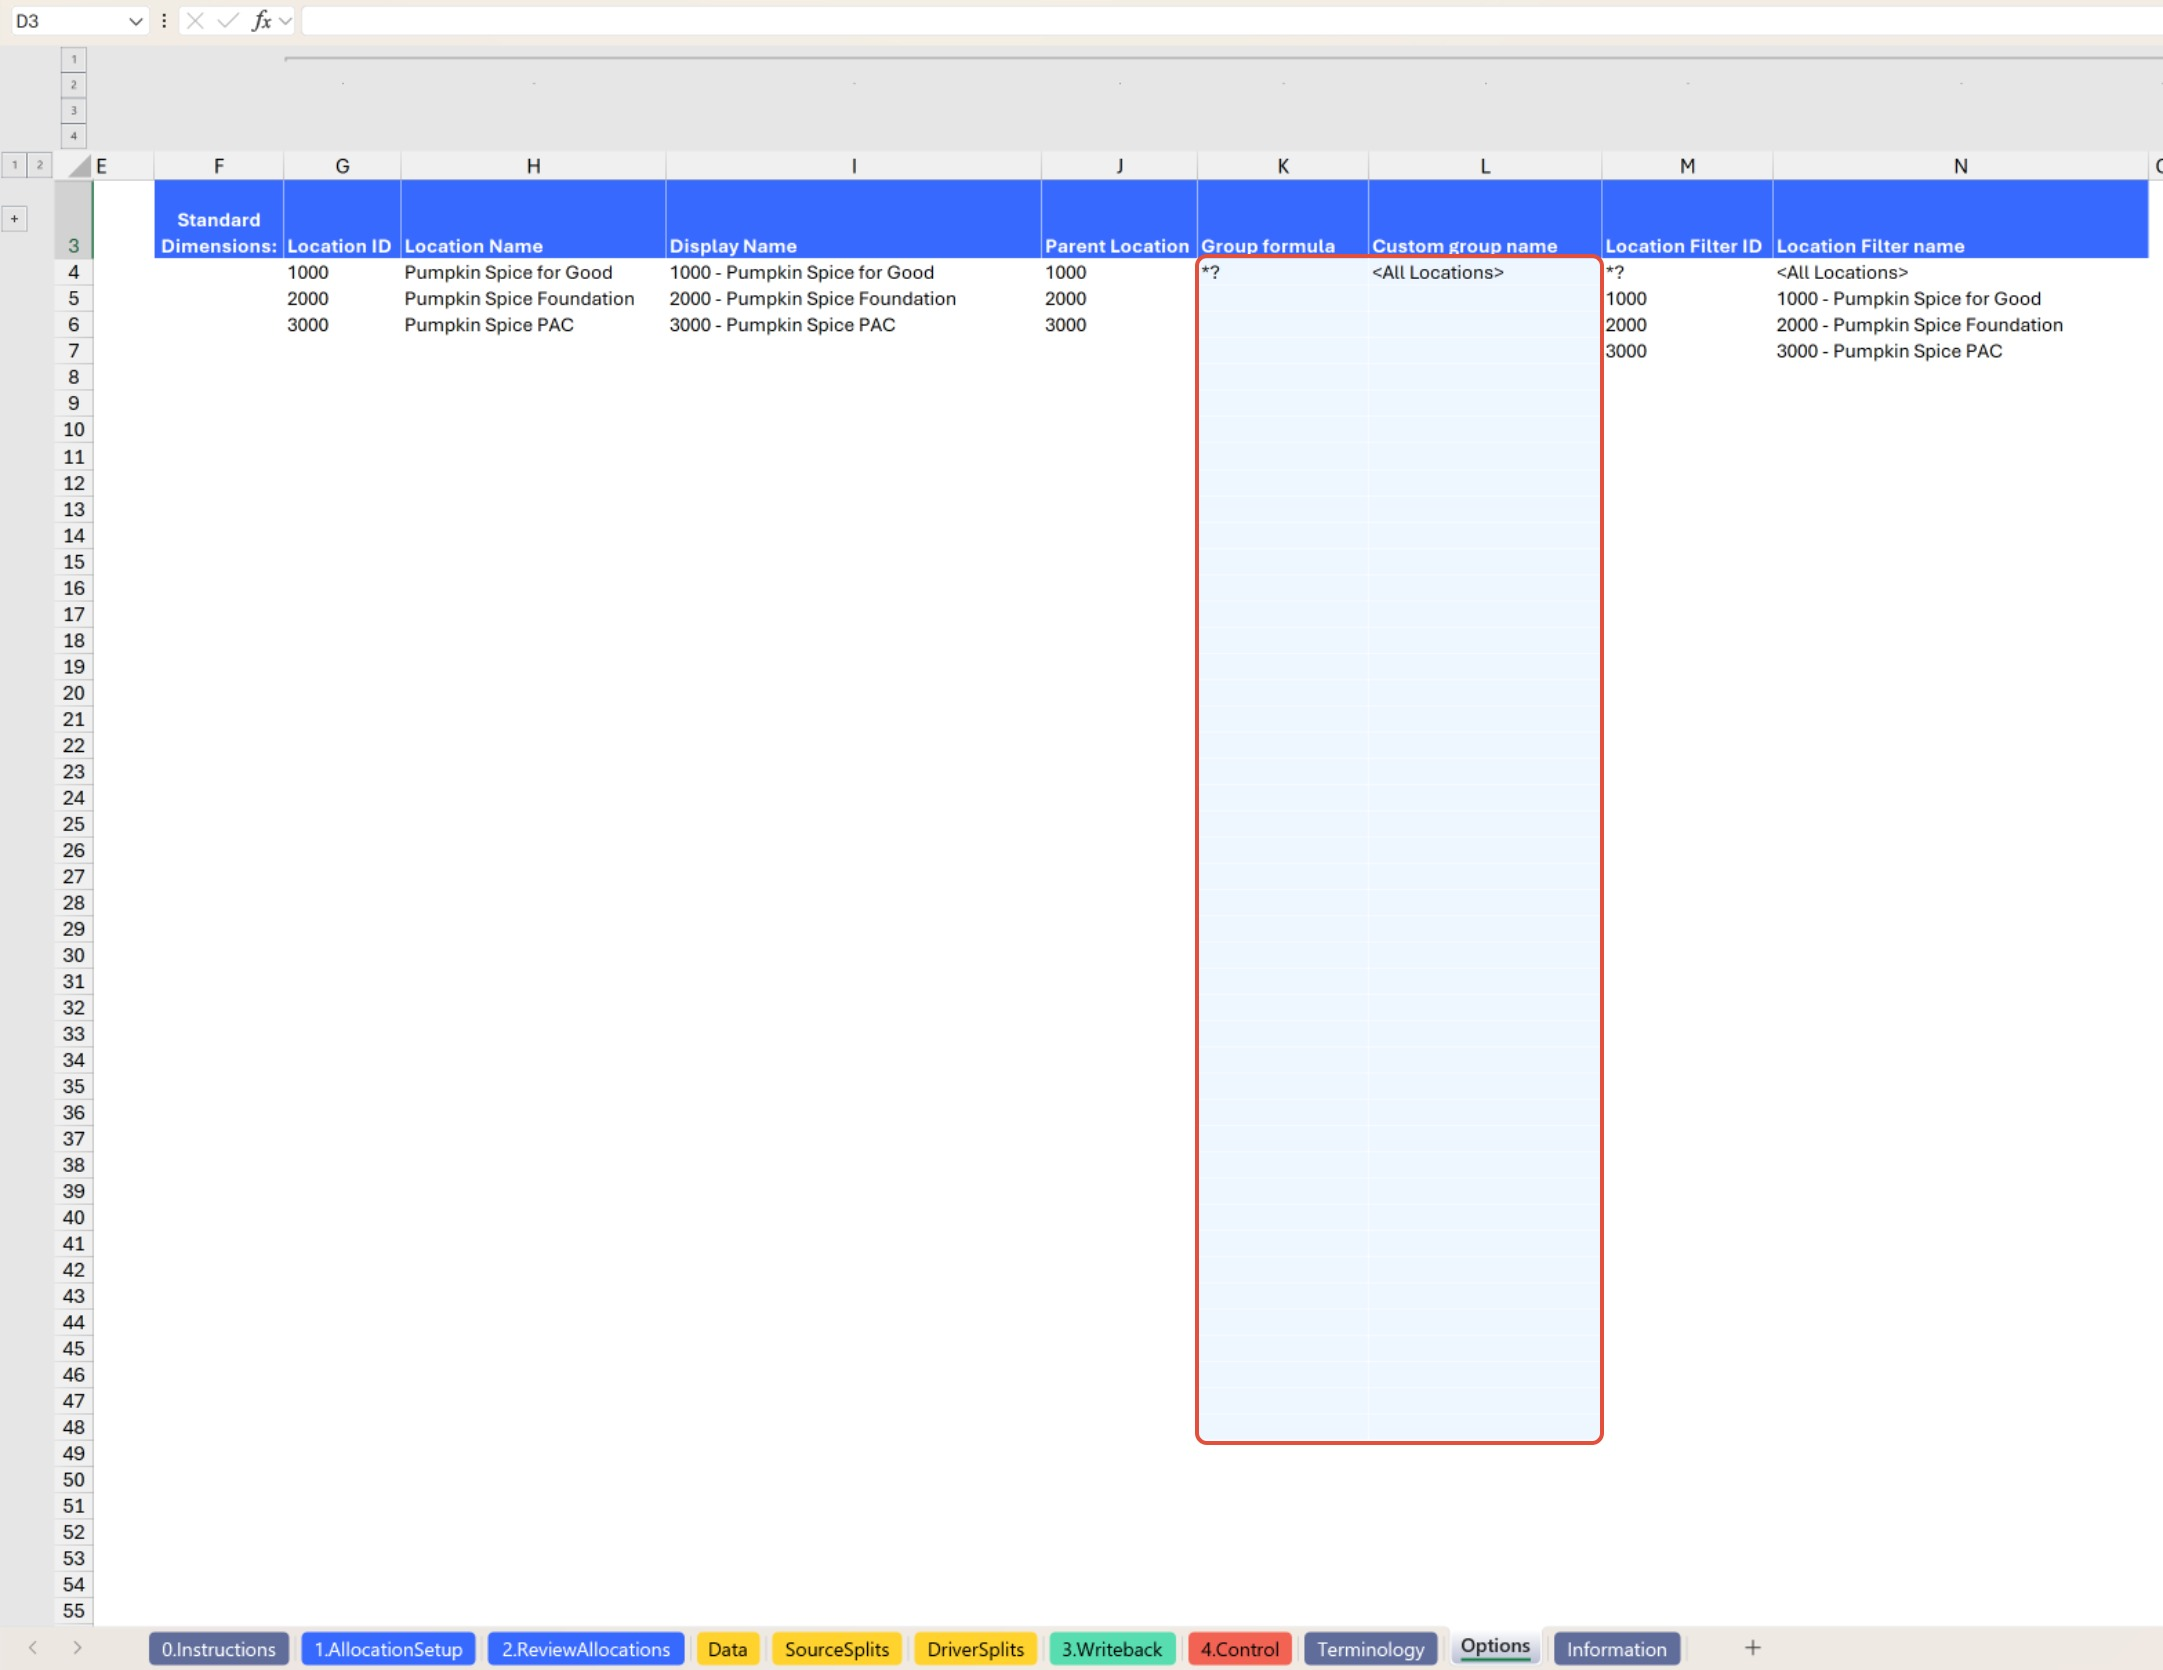This screenshot has width=2163, height=1670.
Task: Click the right sheet navigation arrow
Action: 76,1647
